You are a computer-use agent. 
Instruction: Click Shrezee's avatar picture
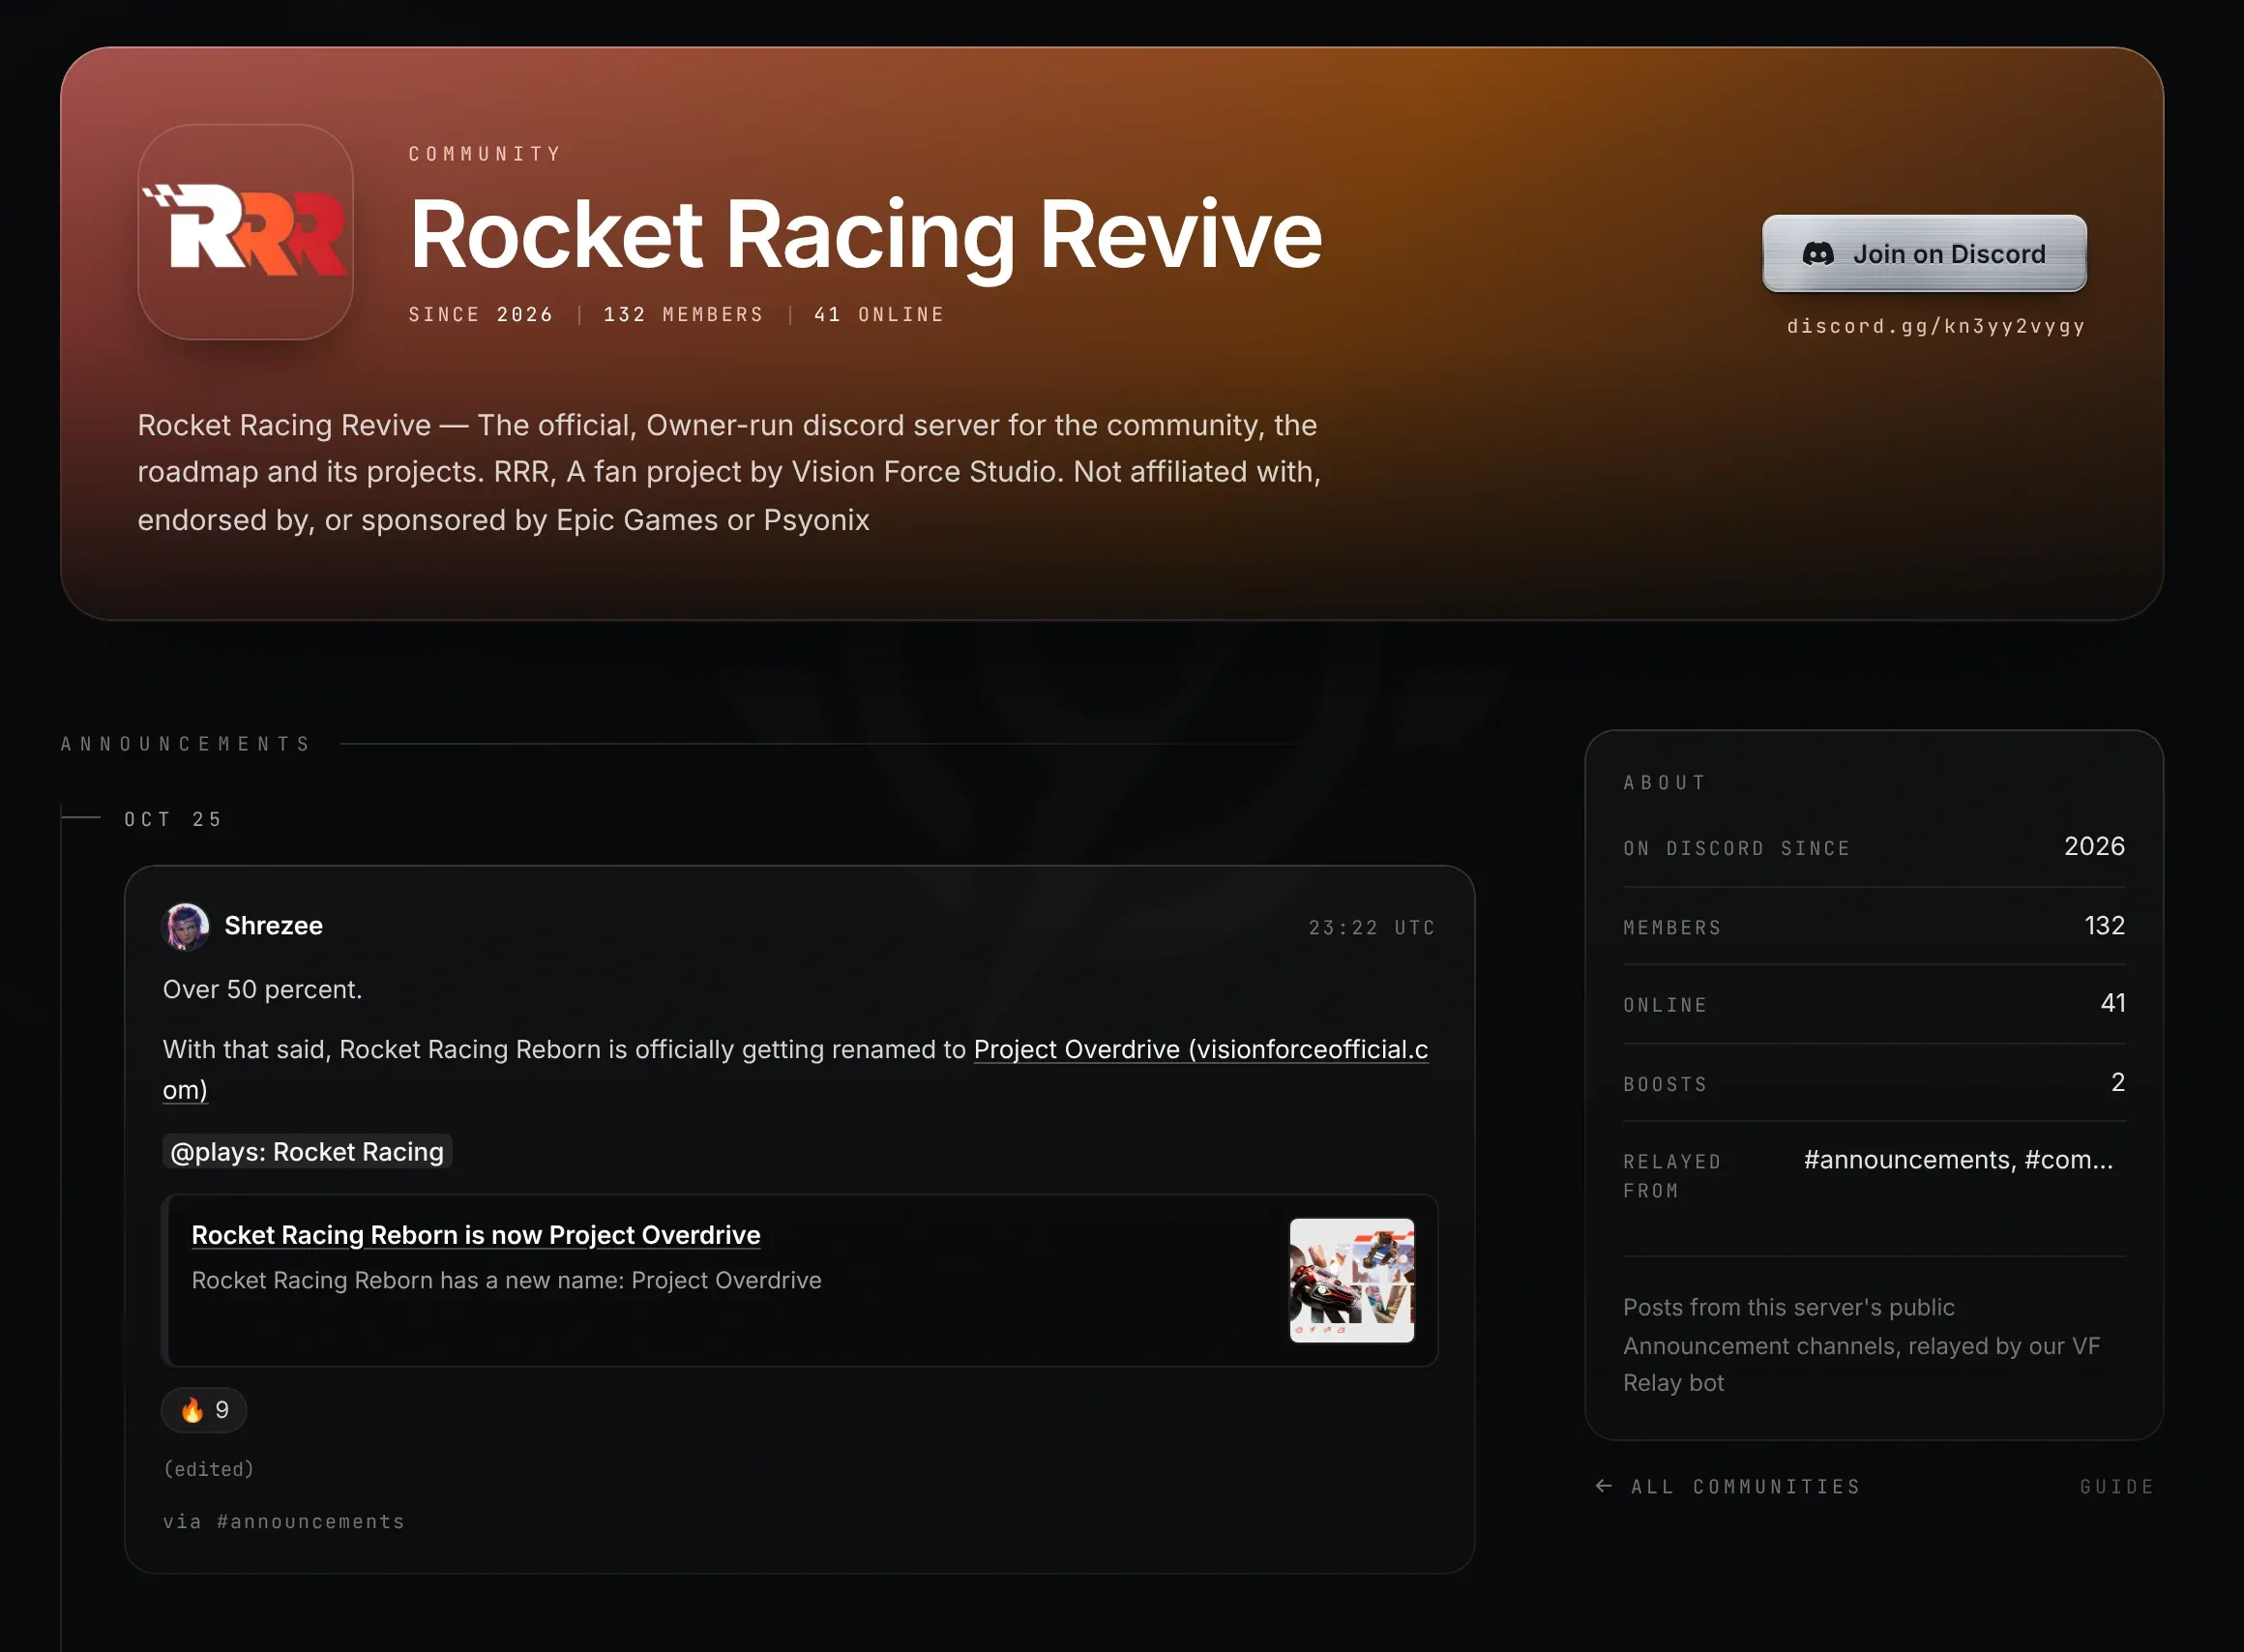tap(186, 926)
